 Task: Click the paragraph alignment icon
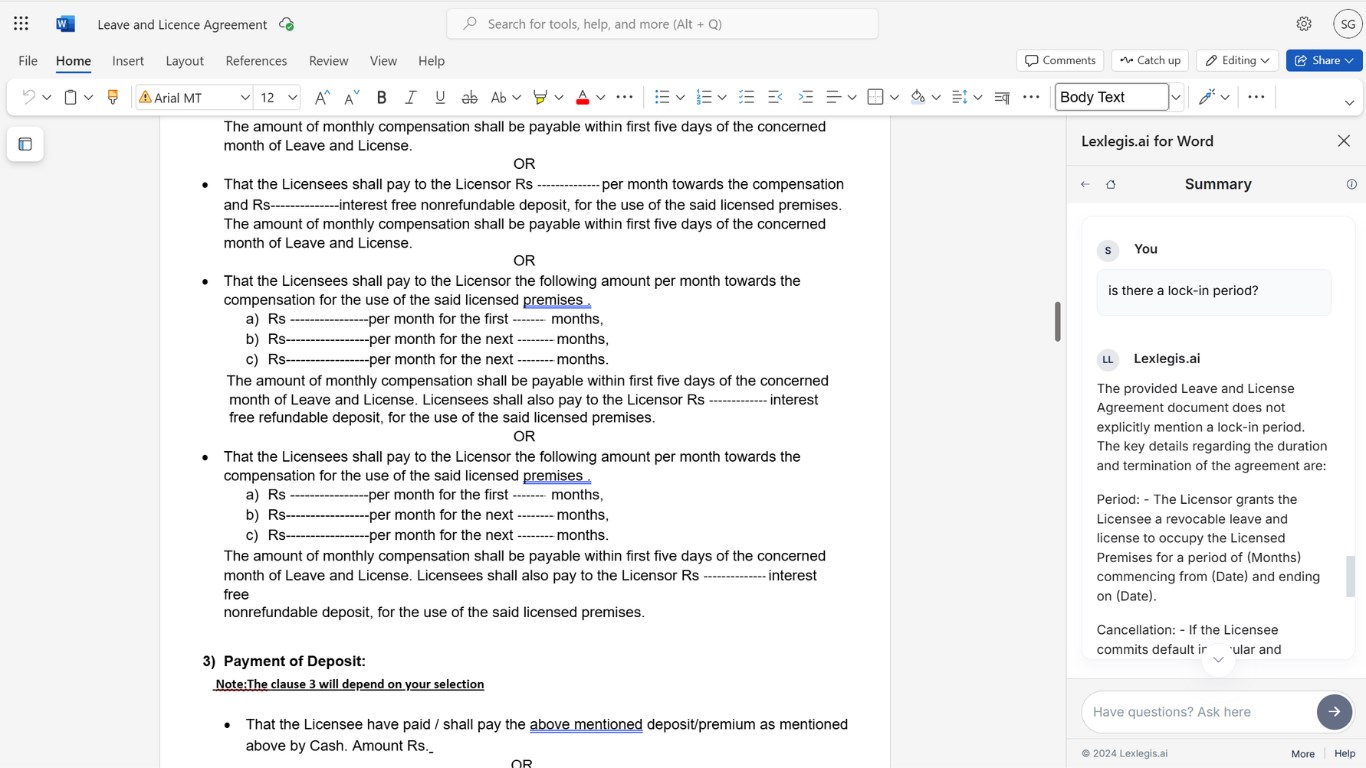point(834,97)
